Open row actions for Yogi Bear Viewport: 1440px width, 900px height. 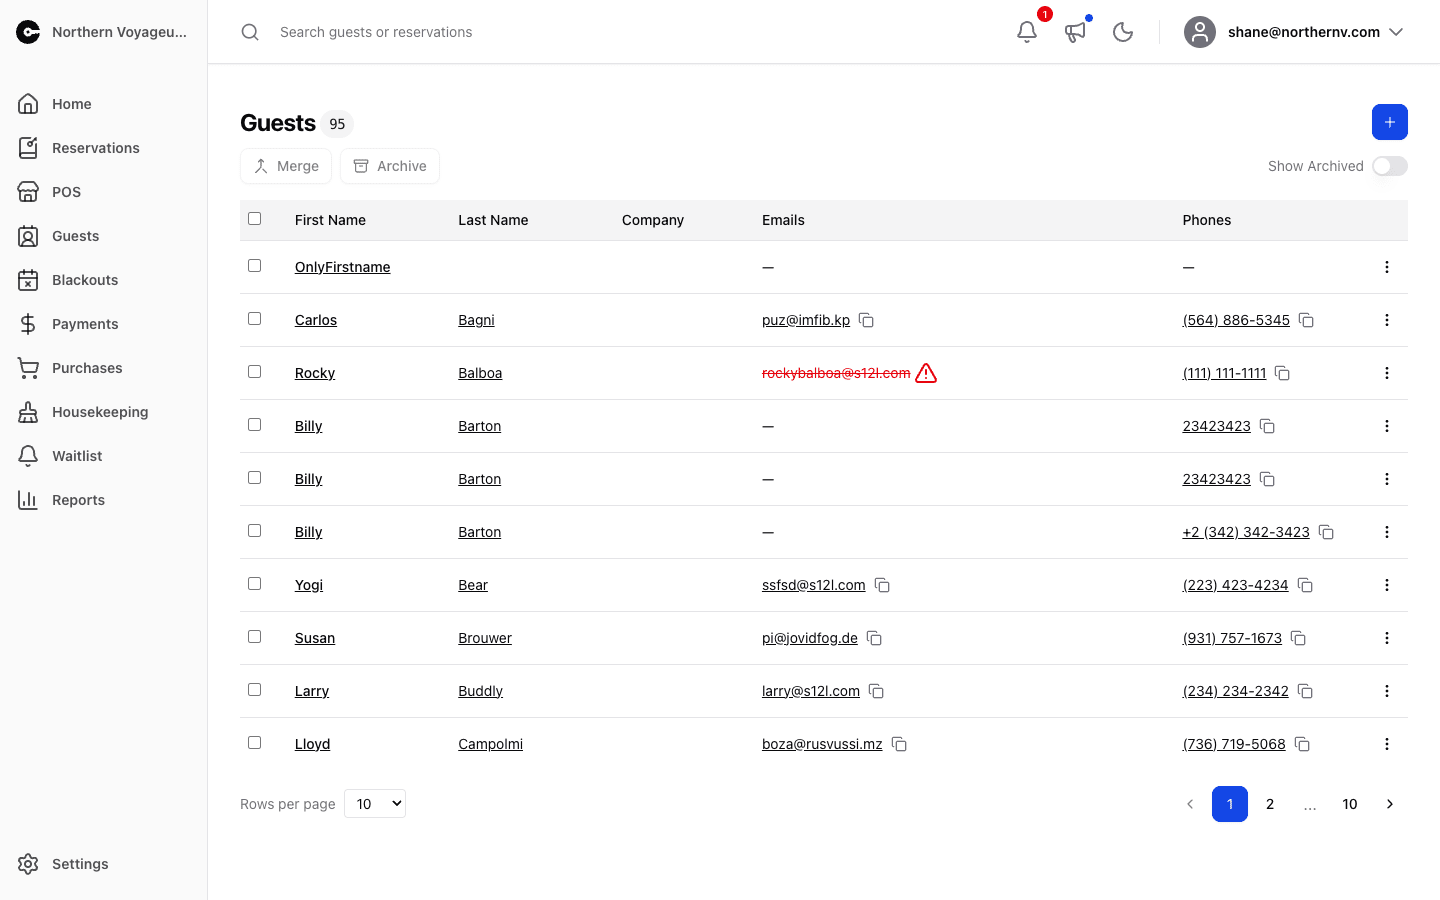coord(1386,585)
